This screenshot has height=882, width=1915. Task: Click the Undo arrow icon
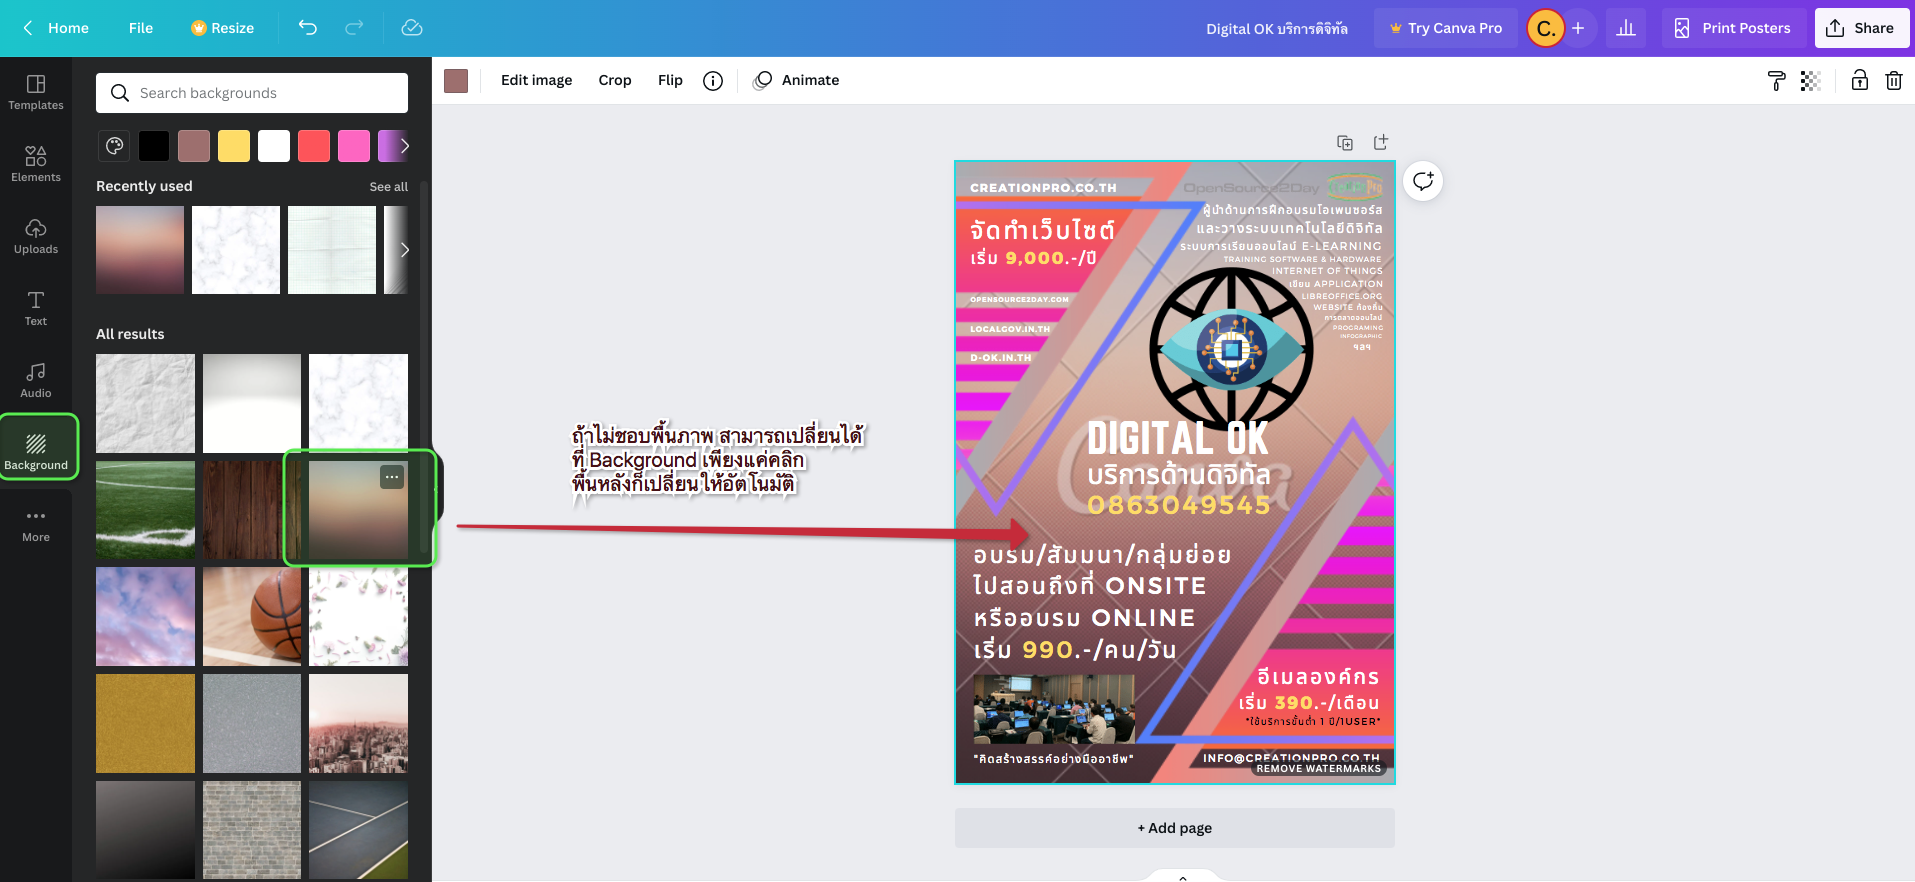[308, 28]
